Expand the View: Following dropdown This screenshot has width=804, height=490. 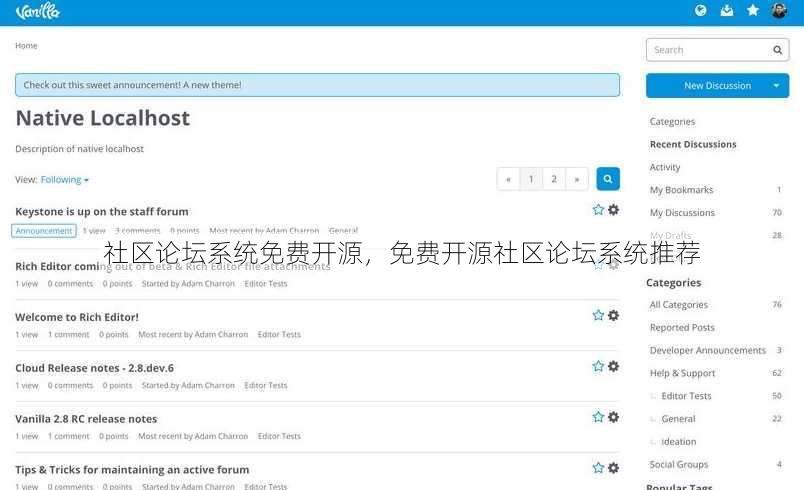[x=65, y=179]
